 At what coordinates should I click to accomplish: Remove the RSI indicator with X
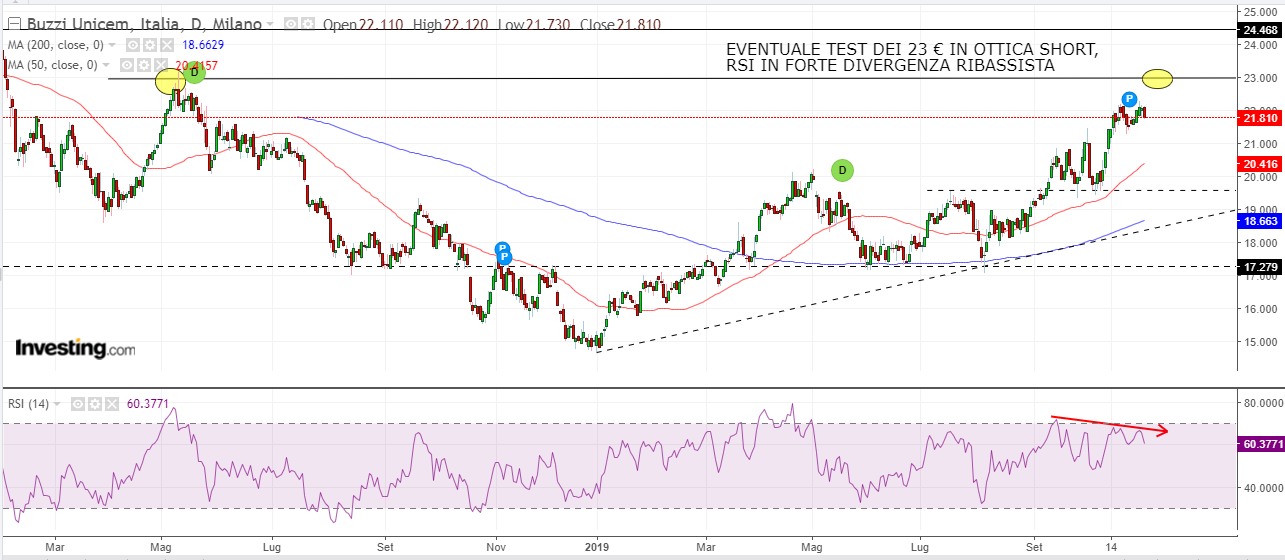coord(112,404)
